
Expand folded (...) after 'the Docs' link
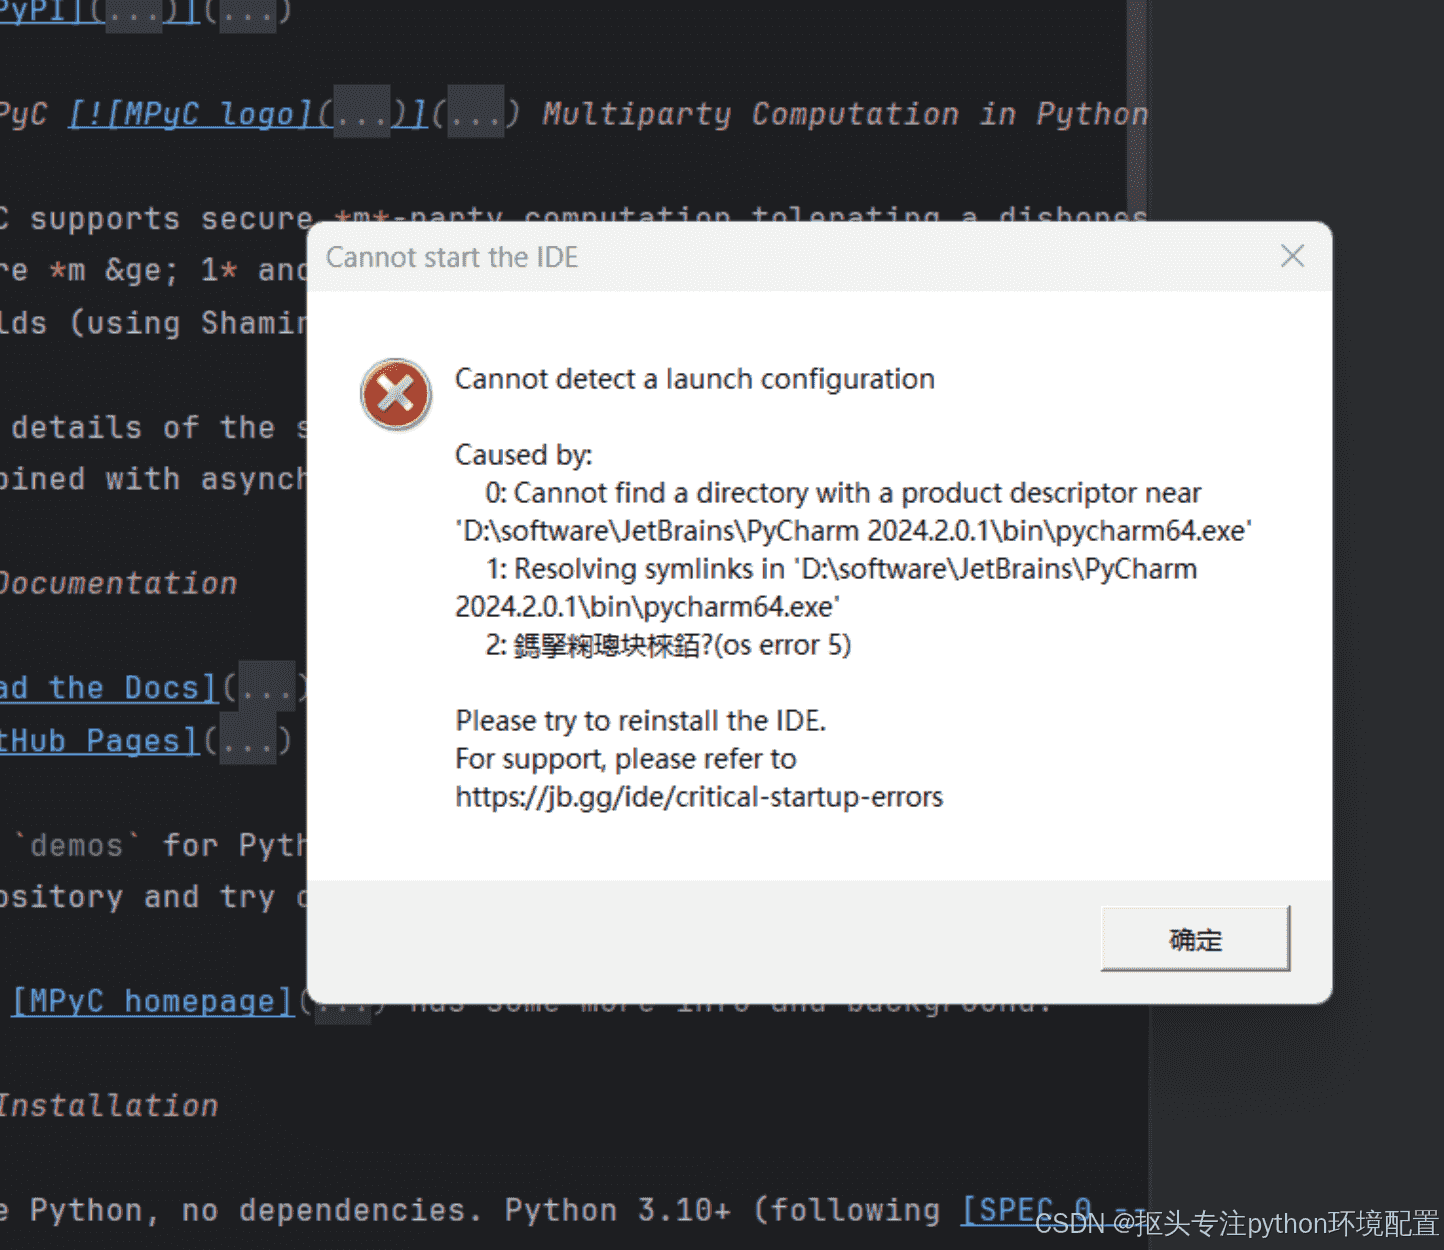[x=266, y=688]
